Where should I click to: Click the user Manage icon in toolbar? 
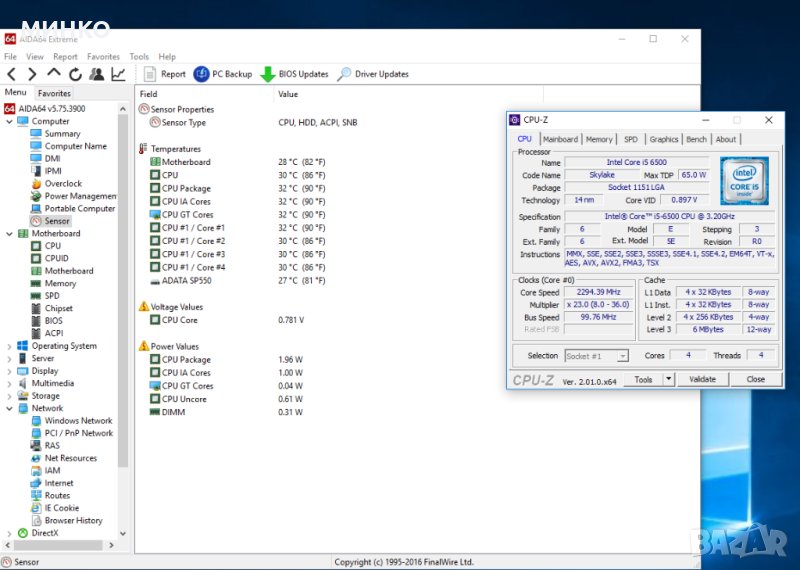click(96, 74)
